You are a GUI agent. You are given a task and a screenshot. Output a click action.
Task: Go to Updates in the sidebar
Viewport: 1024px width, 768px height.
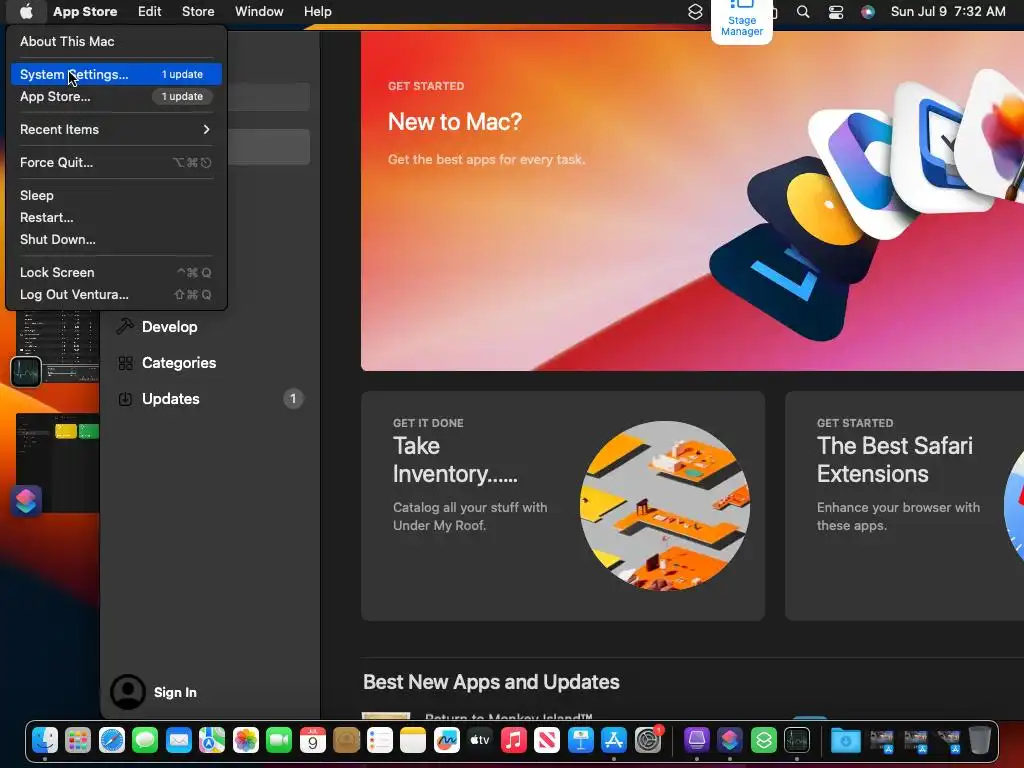click(x=209, y=398)
